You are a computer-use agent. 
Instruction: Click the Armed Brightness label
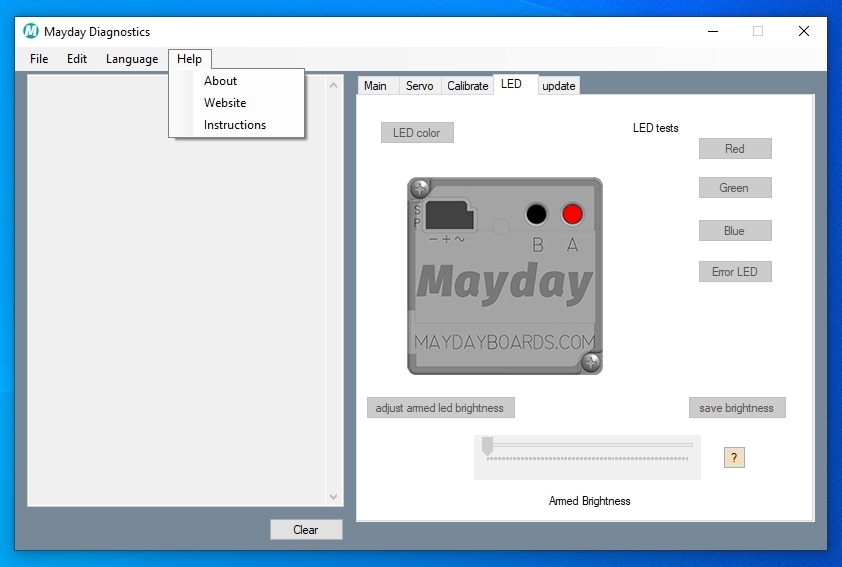589,501
